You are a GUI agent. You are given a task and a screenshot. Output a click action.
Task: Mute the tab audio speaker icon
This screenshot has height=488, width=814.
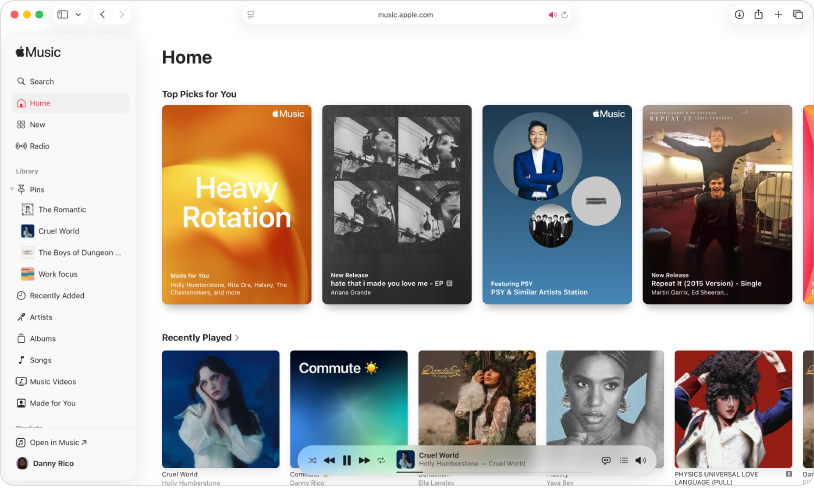[x=552, y=15]
